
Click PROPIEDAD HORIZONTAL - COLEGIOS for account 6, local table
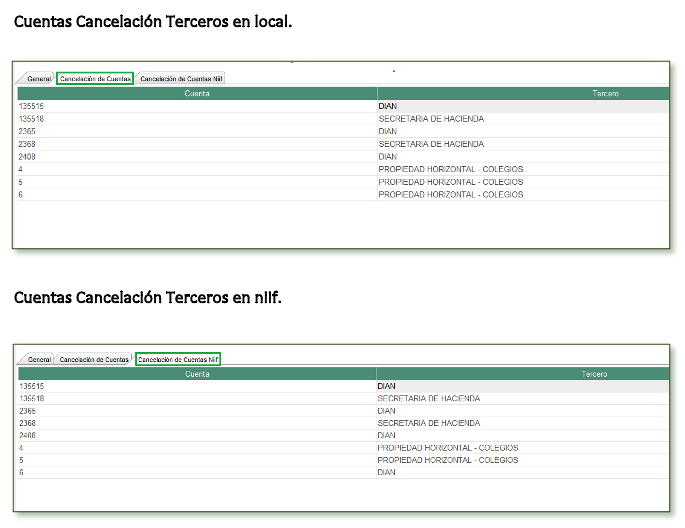tap(450, 195)
